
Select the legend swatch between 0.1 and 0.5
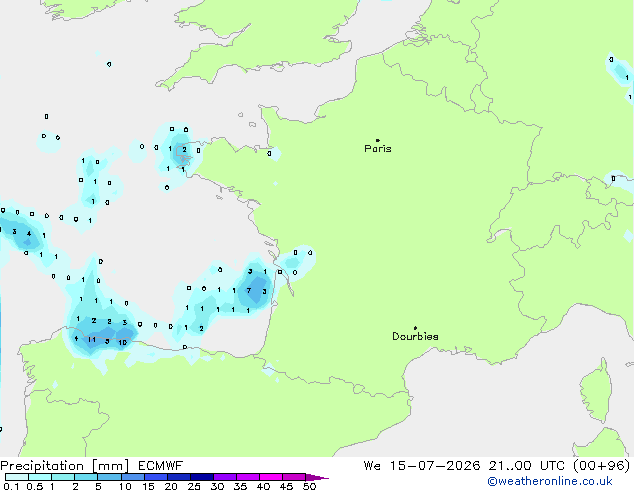[x=17, y=477]
